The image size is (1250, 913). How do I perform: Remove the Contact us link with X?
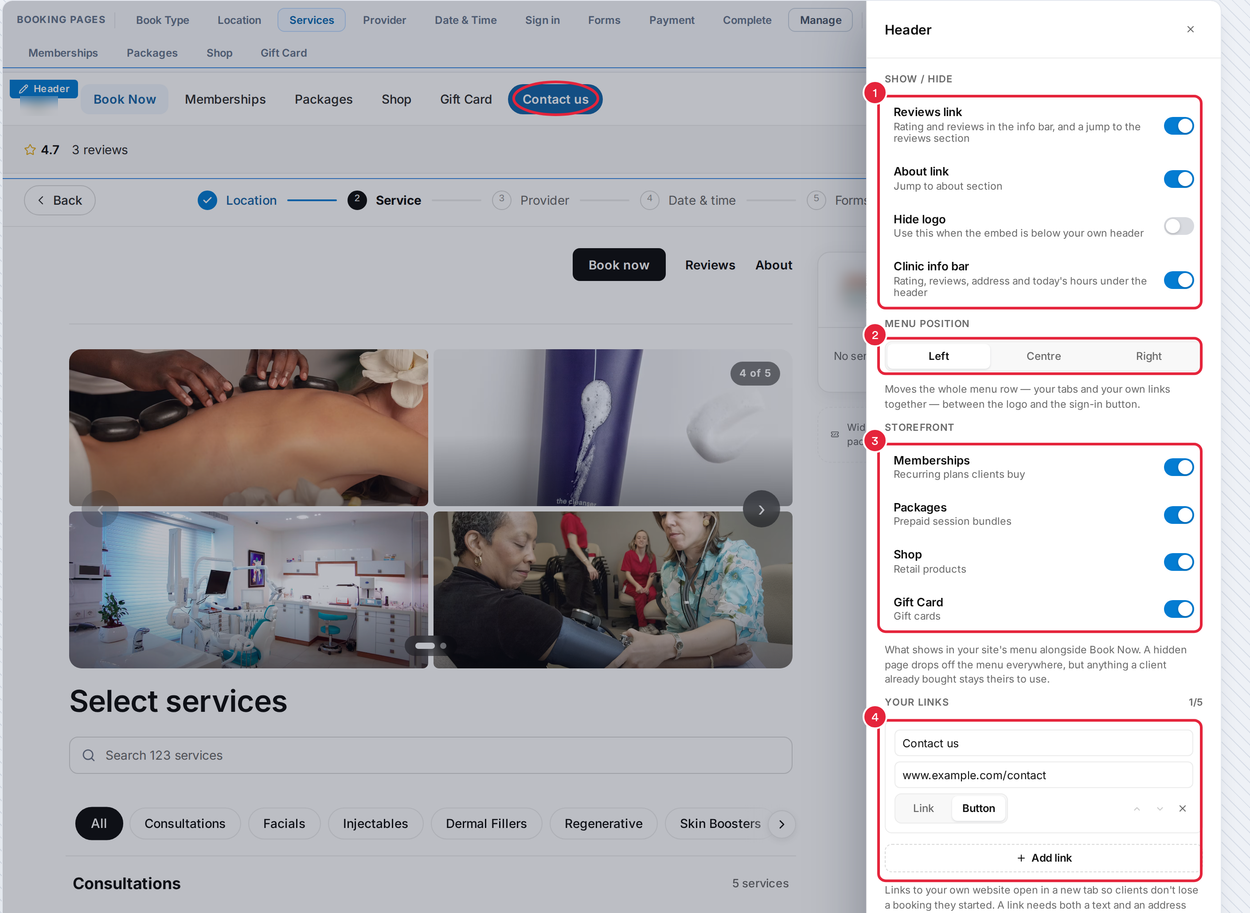pos(1182,809)
